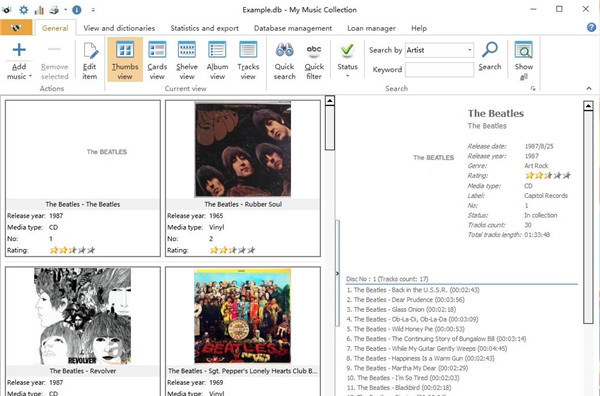
Task: Open Add music dropdown arrow
Action: (x=30, y=76)
